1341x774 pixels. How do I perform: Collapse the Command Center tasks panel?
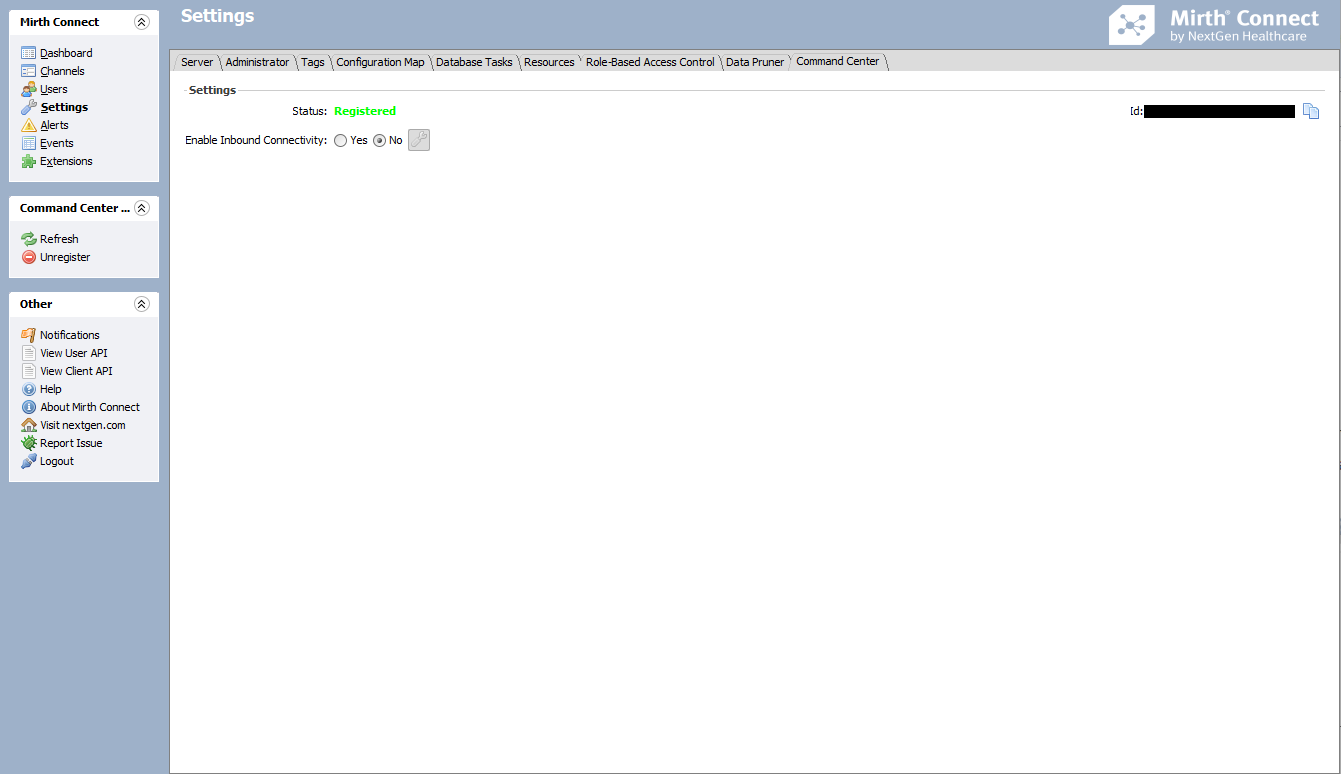(x=141, y=208)
